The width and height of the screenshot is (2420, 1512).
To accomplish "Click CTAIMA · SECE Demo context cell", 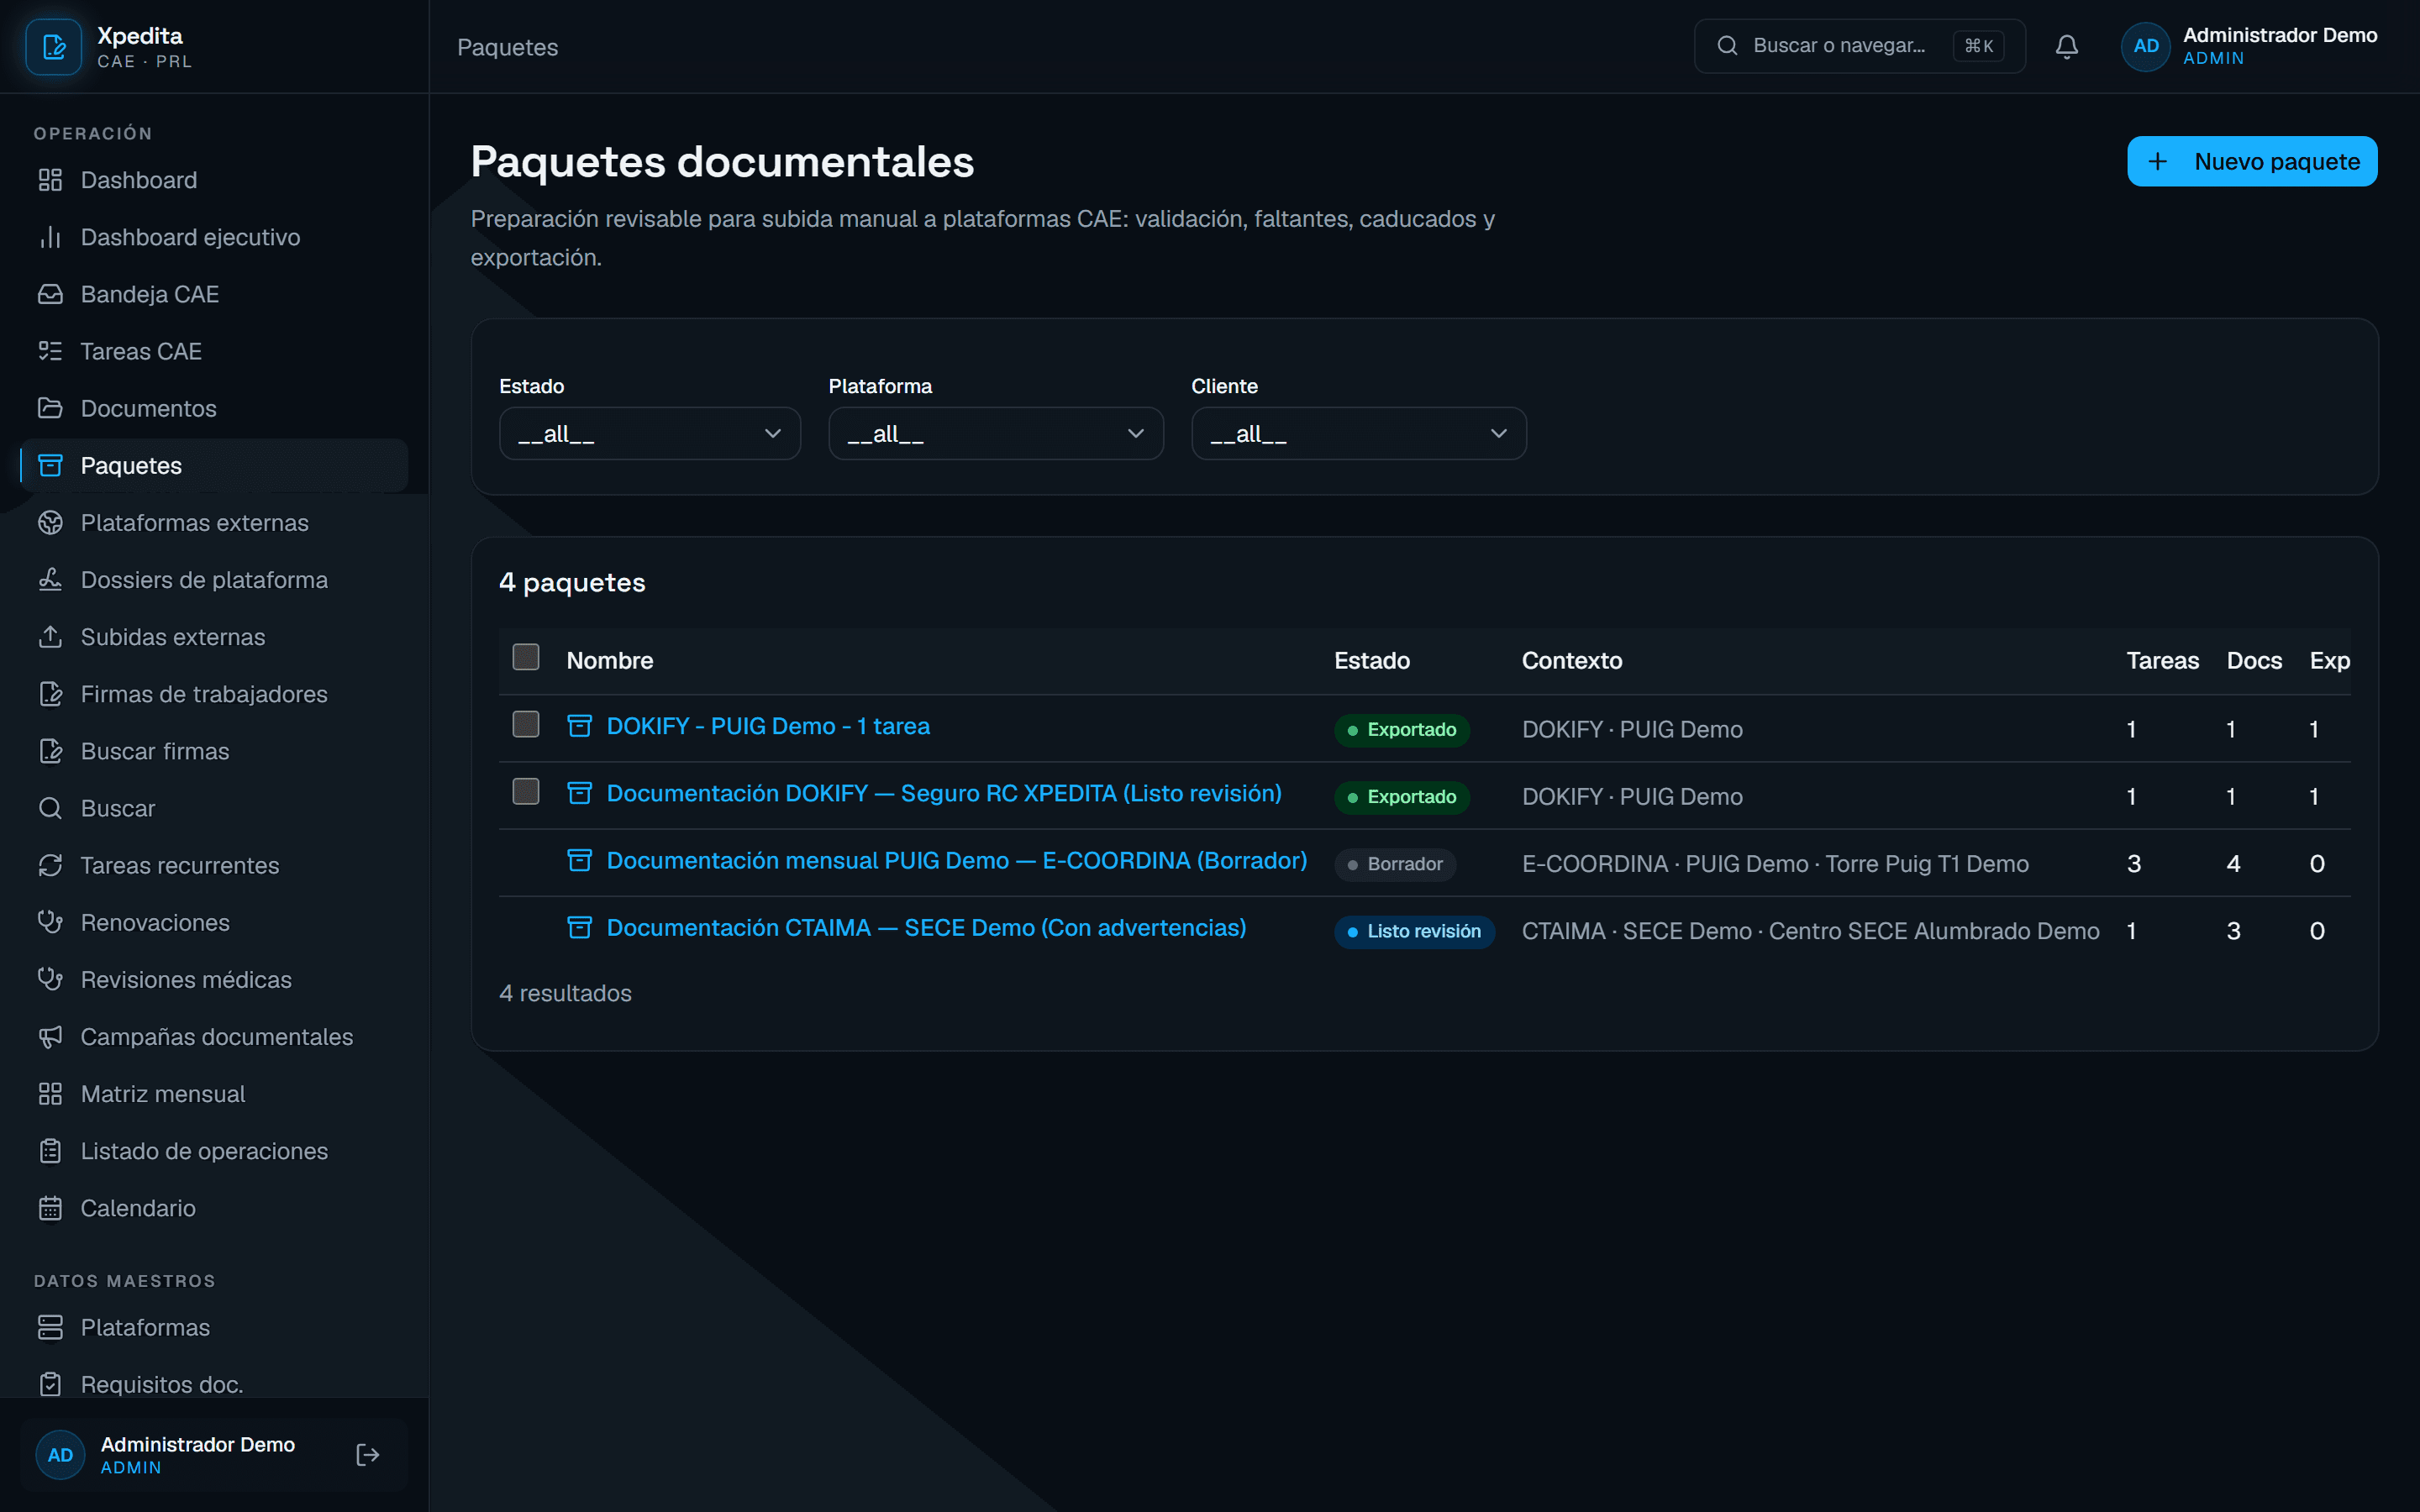I will point(1810,931).
